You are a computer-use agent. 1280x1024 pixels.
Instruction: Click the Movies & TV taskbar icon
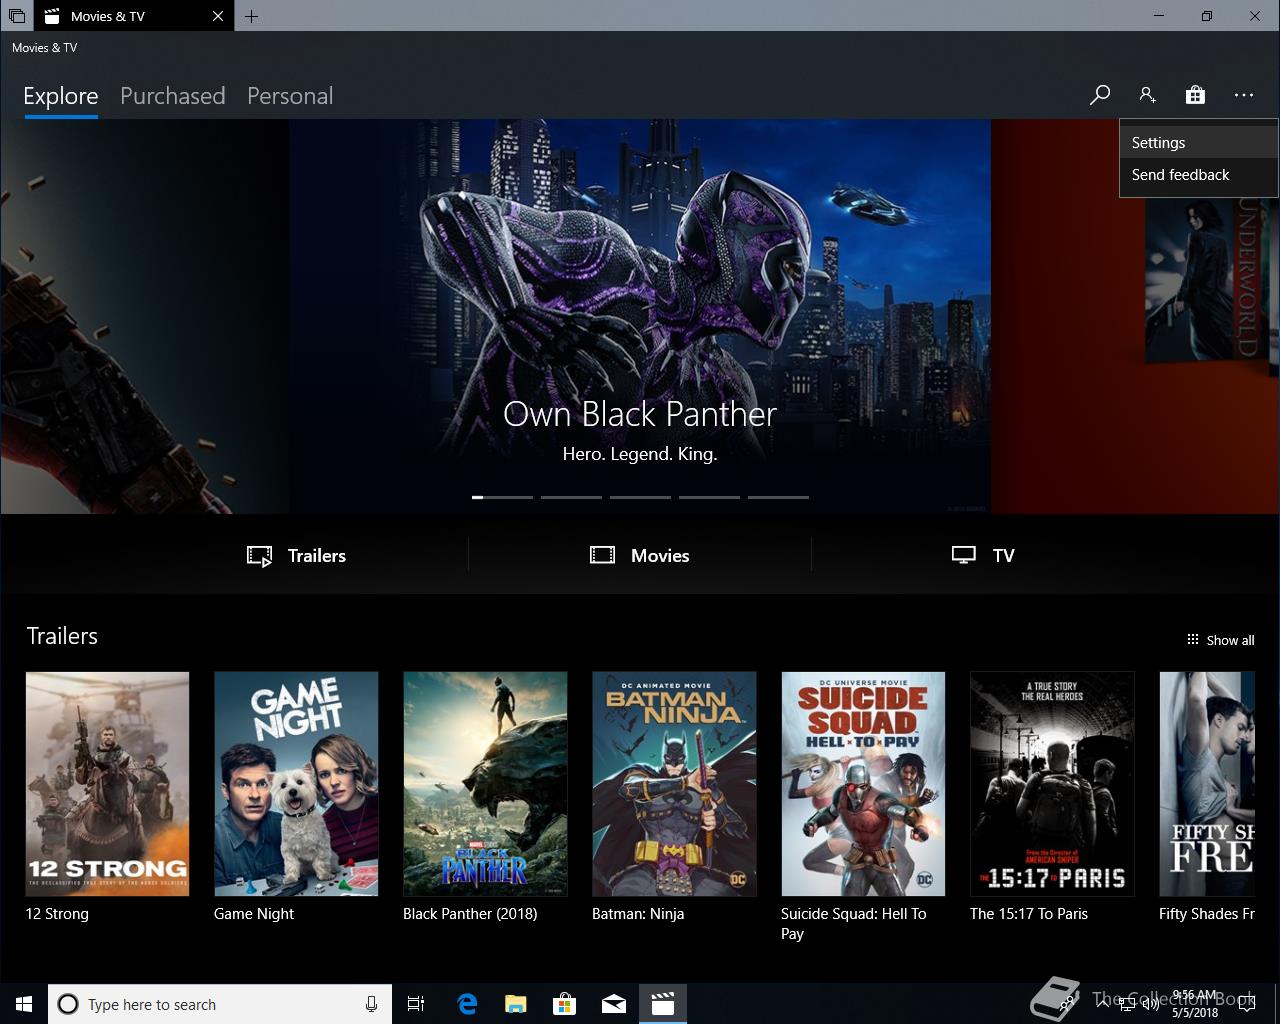pos(663,1004)
